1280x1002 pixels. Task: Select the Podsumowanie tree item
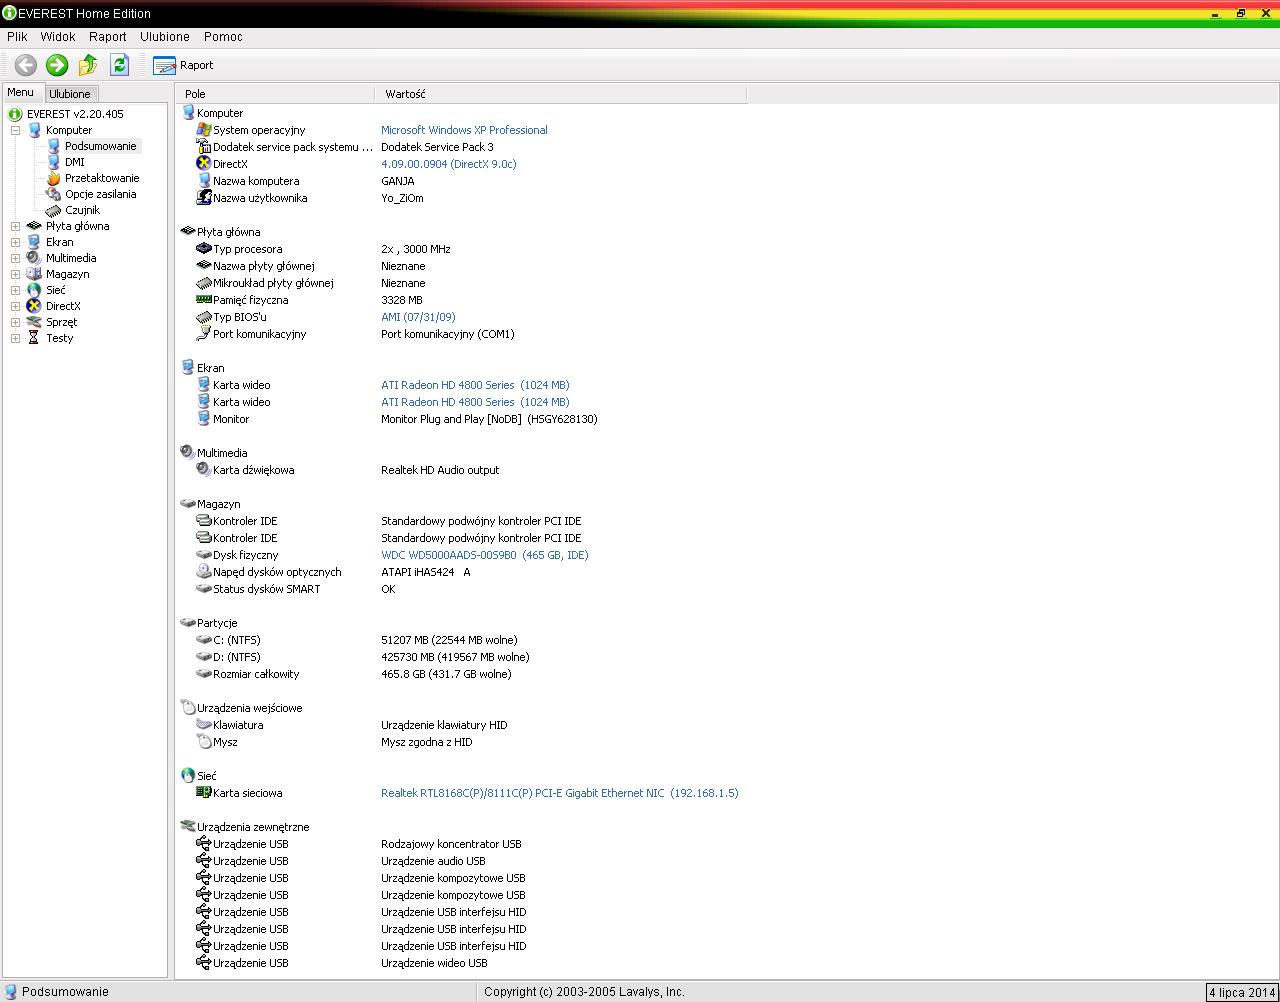100,146
